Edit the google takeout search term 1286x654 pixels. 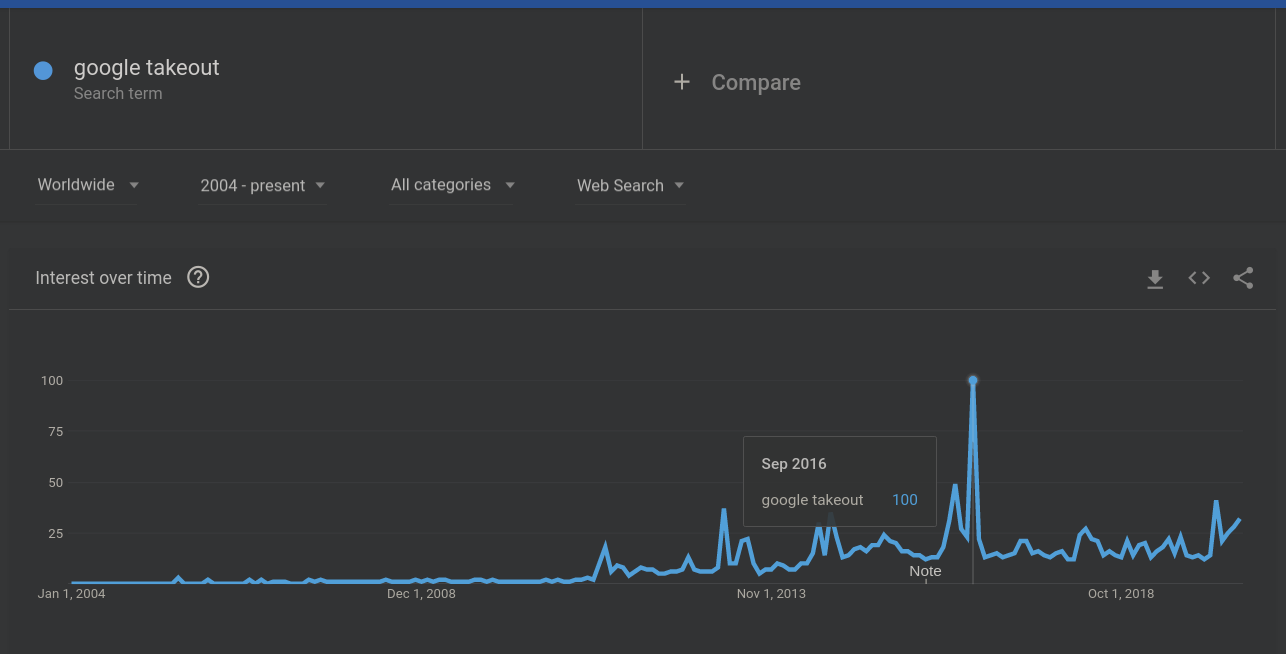tap(146, 68)
